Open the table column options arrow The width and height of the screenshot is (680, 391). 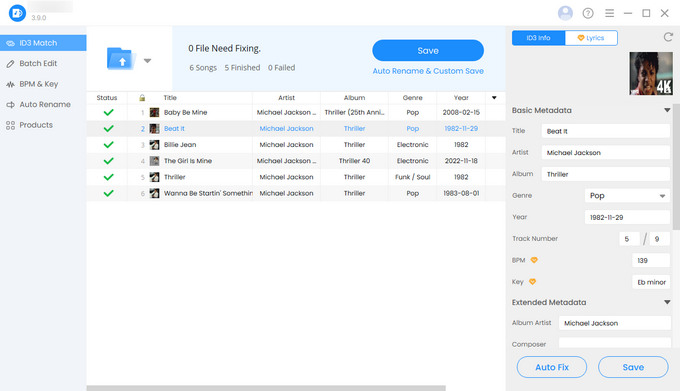click(494, 98)
